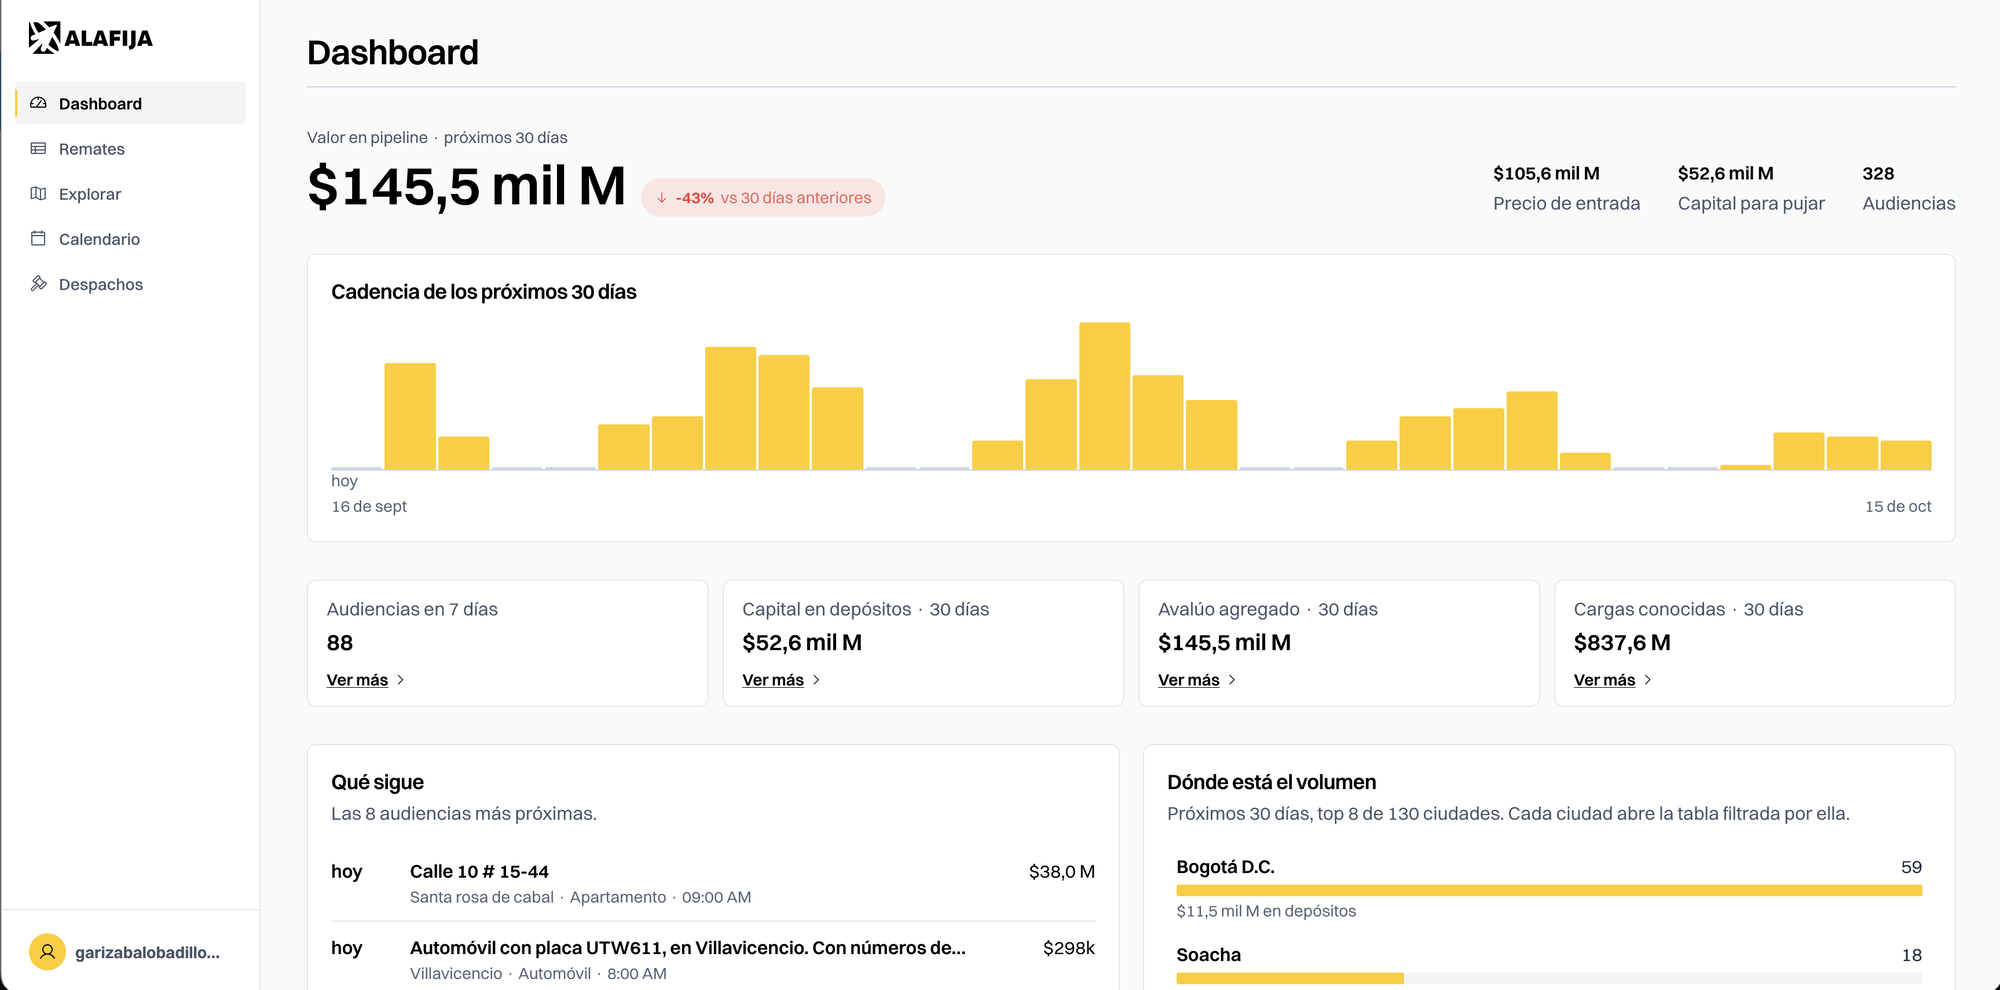The image size is (2000, 990).
Task: Click the Soacha volume bar
Action: tap(1549, 978)
